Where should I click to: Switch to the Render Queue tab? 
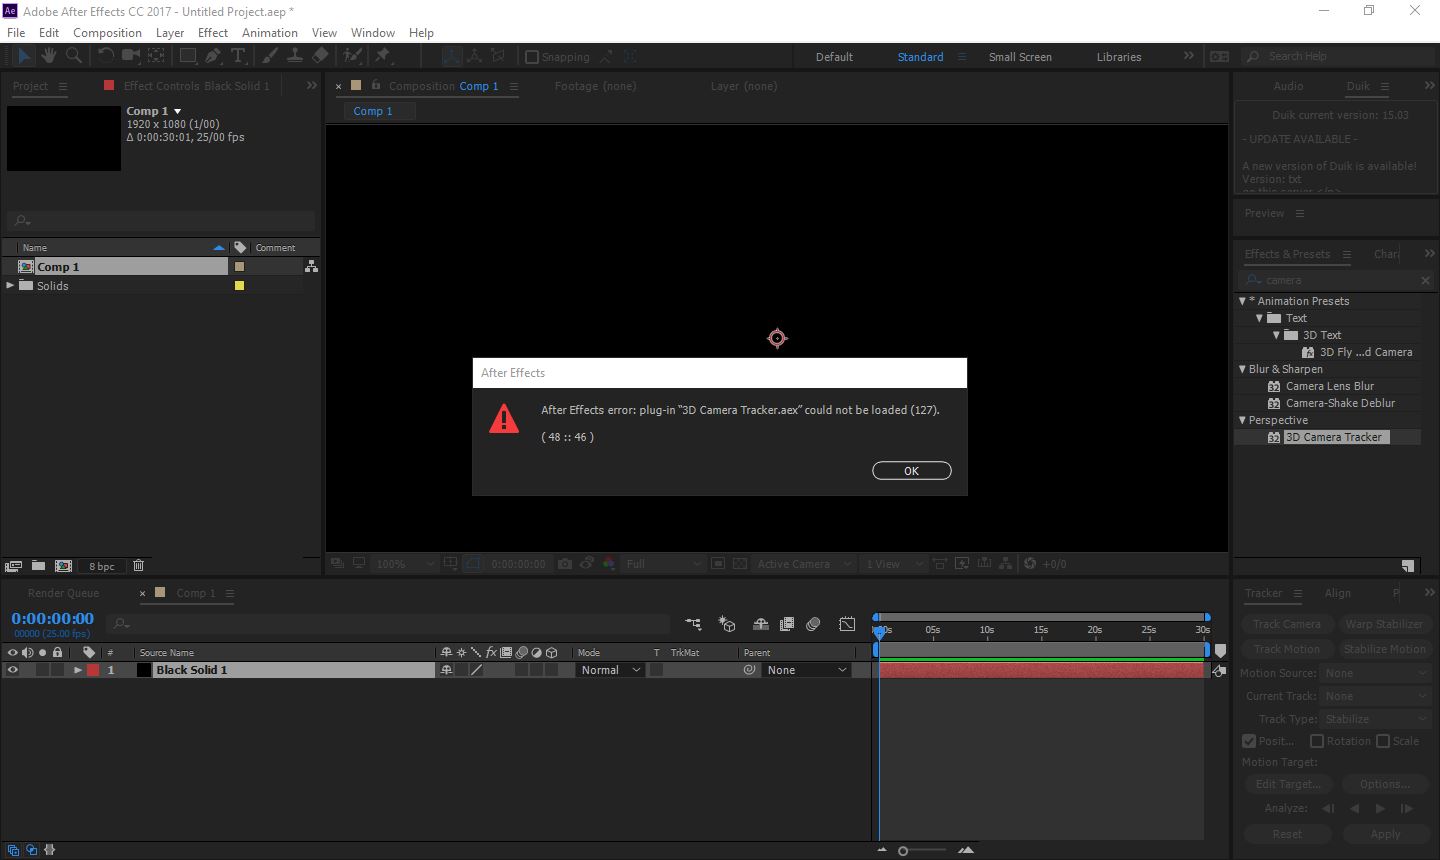point(63,593)
